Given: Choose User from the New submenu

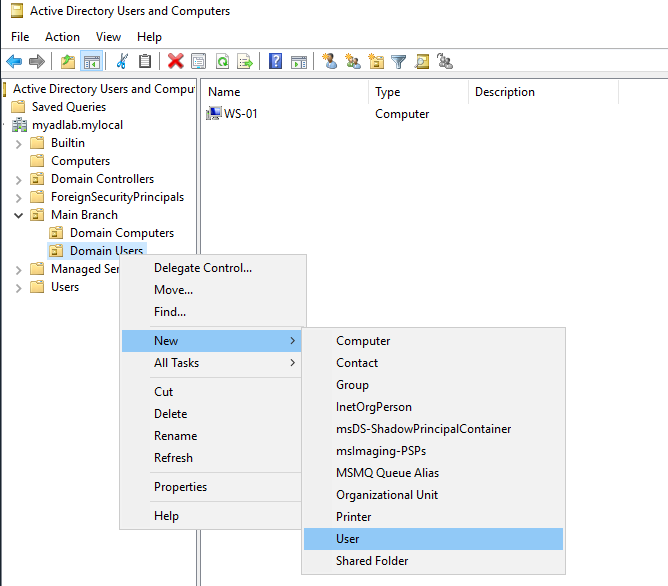Looking at the screenshot, I should (x=348, y=539).
